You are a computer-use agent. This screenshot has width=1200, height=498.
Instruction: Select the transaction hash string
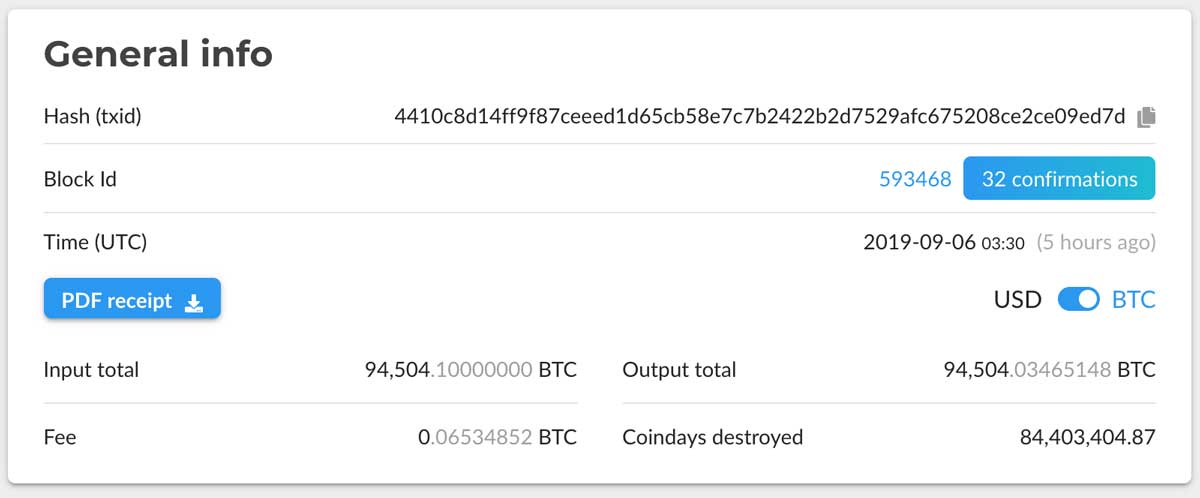[760, 116]
